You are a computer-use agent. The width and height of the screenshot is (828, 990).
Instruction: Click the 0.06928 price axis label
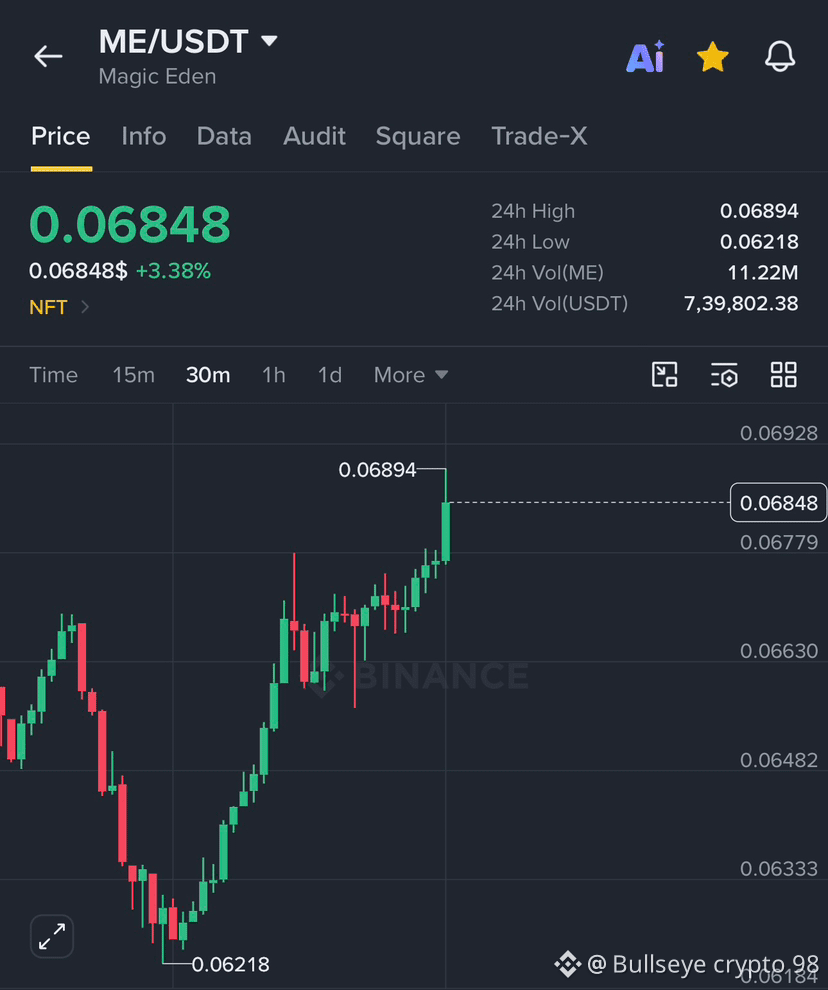point(779,433)
